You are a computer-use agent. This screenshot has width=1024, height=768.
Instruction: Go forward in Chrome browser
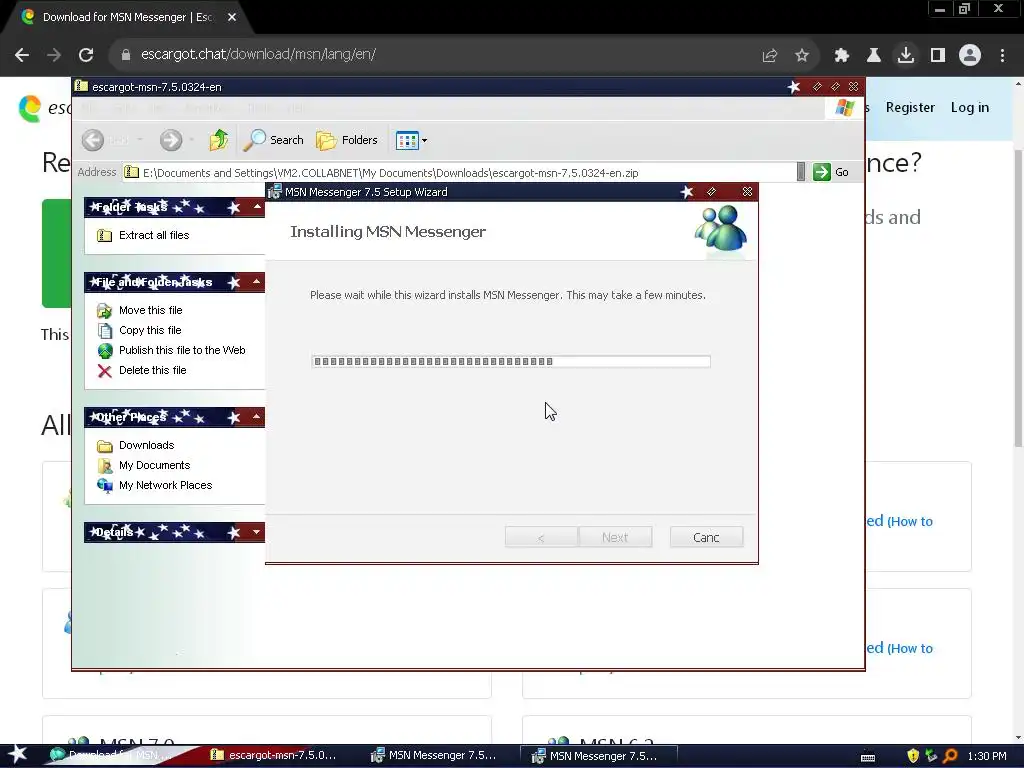pos(54,55)
